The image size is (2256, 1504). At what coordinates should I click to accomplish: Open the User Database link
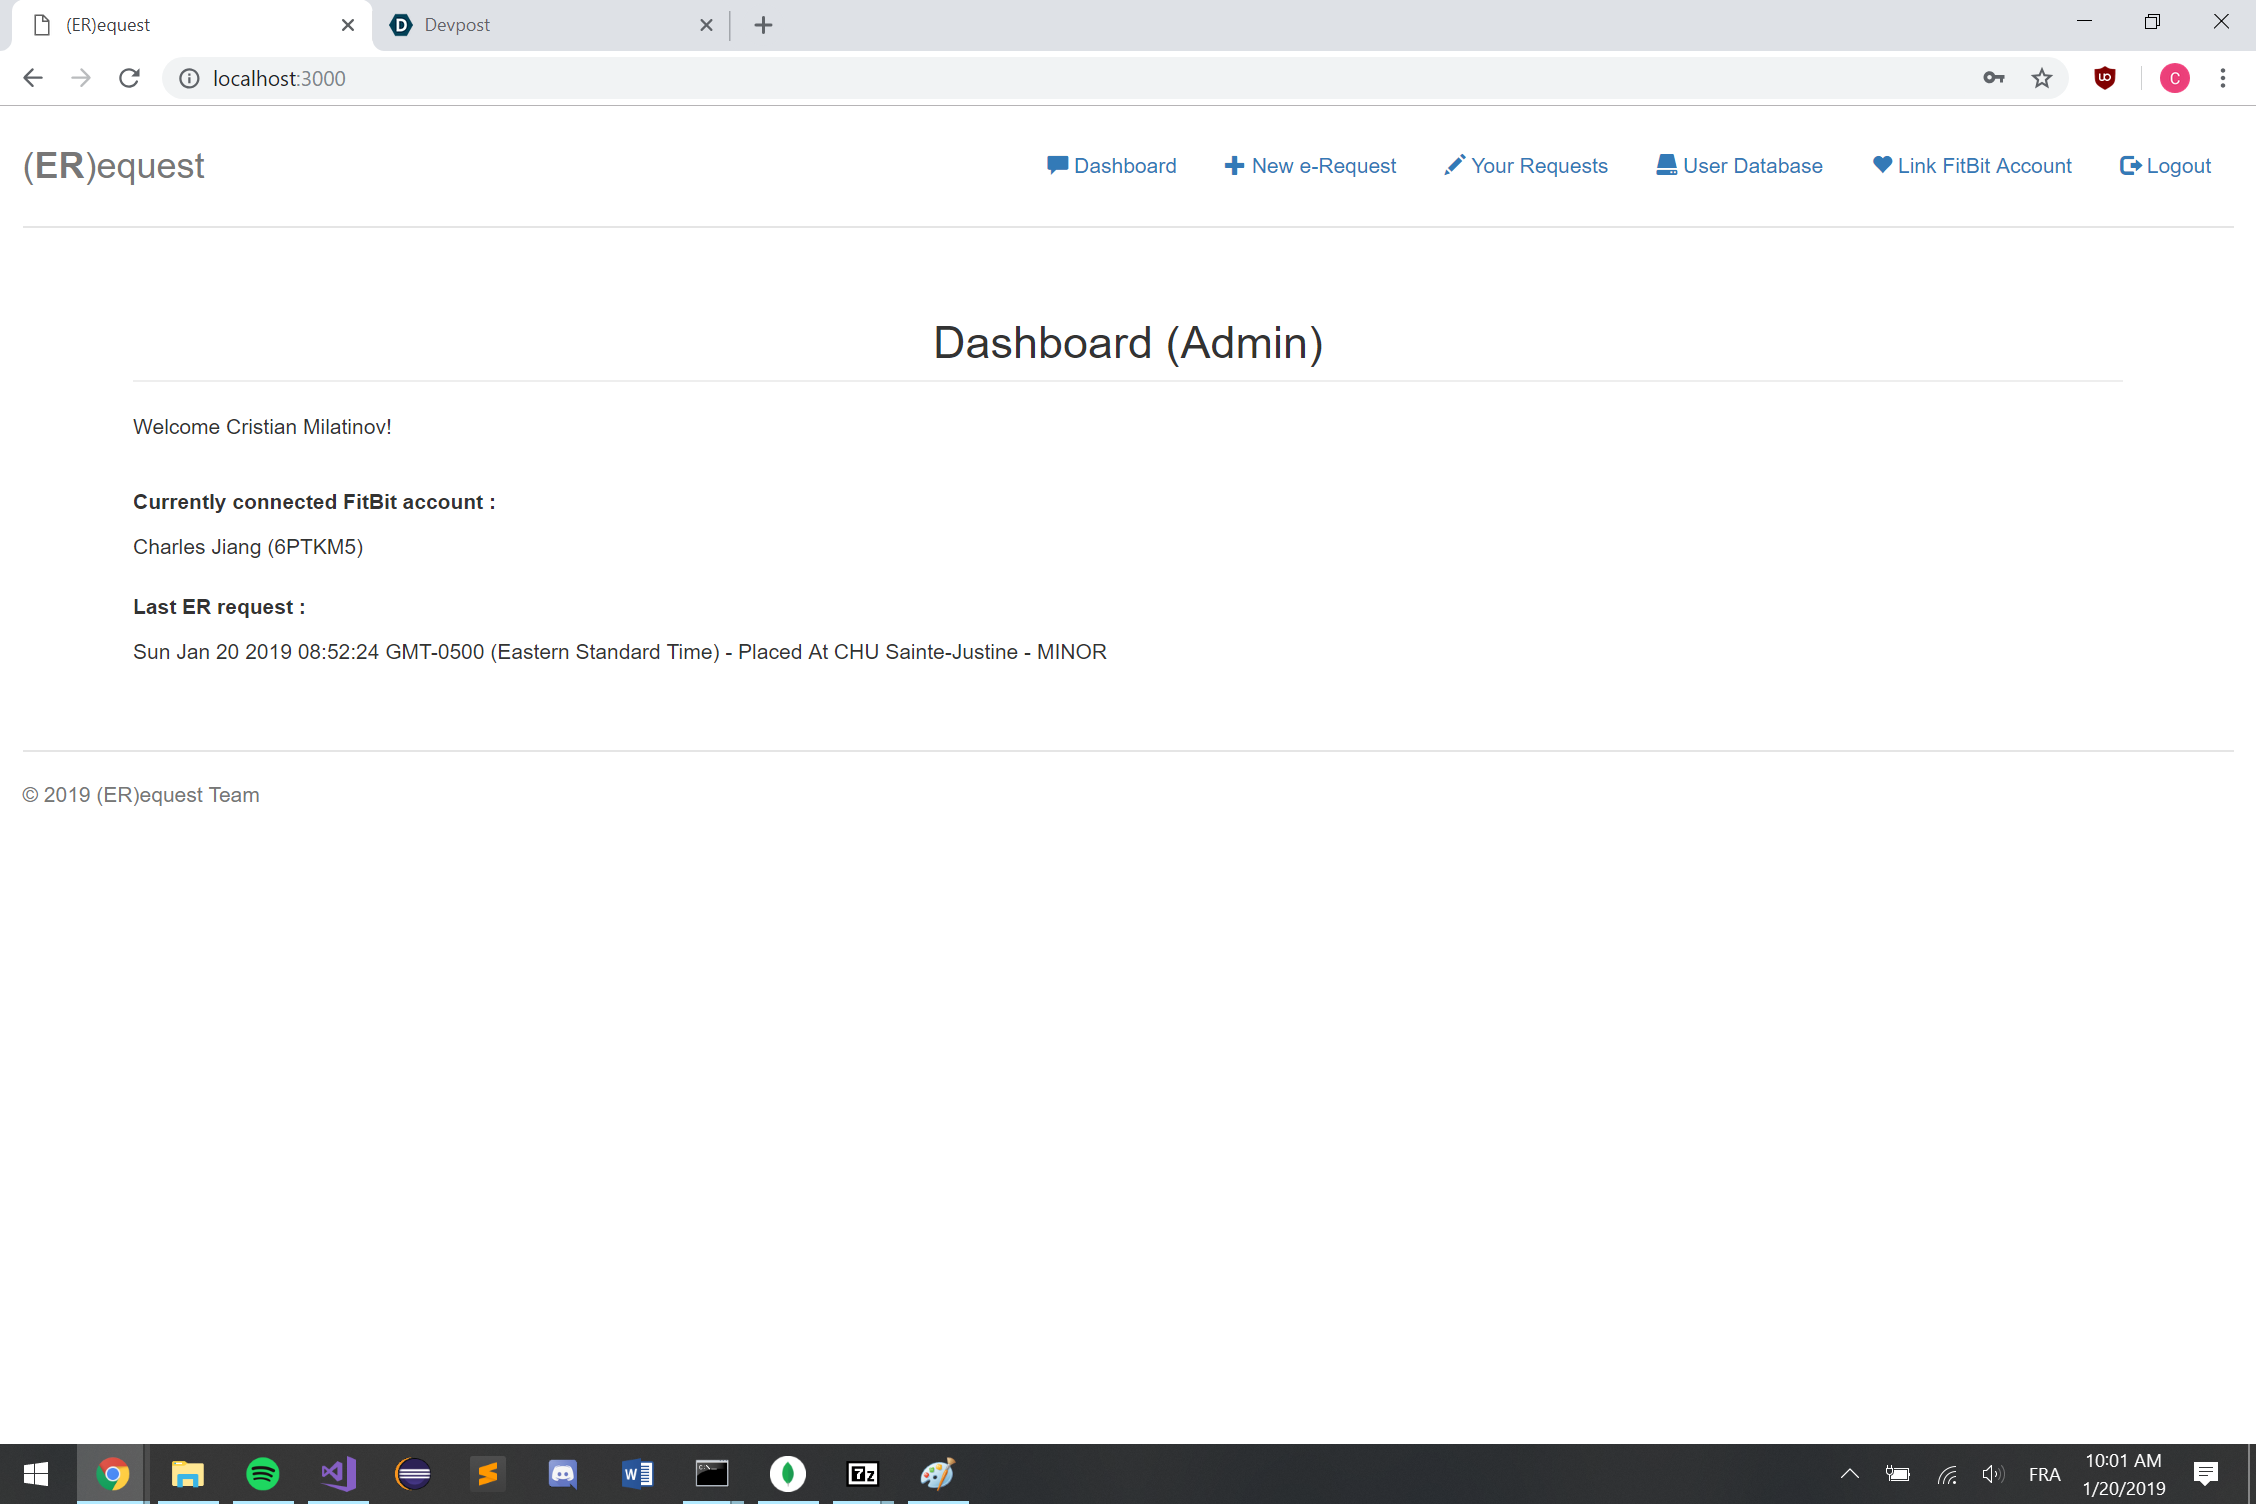1739,166
